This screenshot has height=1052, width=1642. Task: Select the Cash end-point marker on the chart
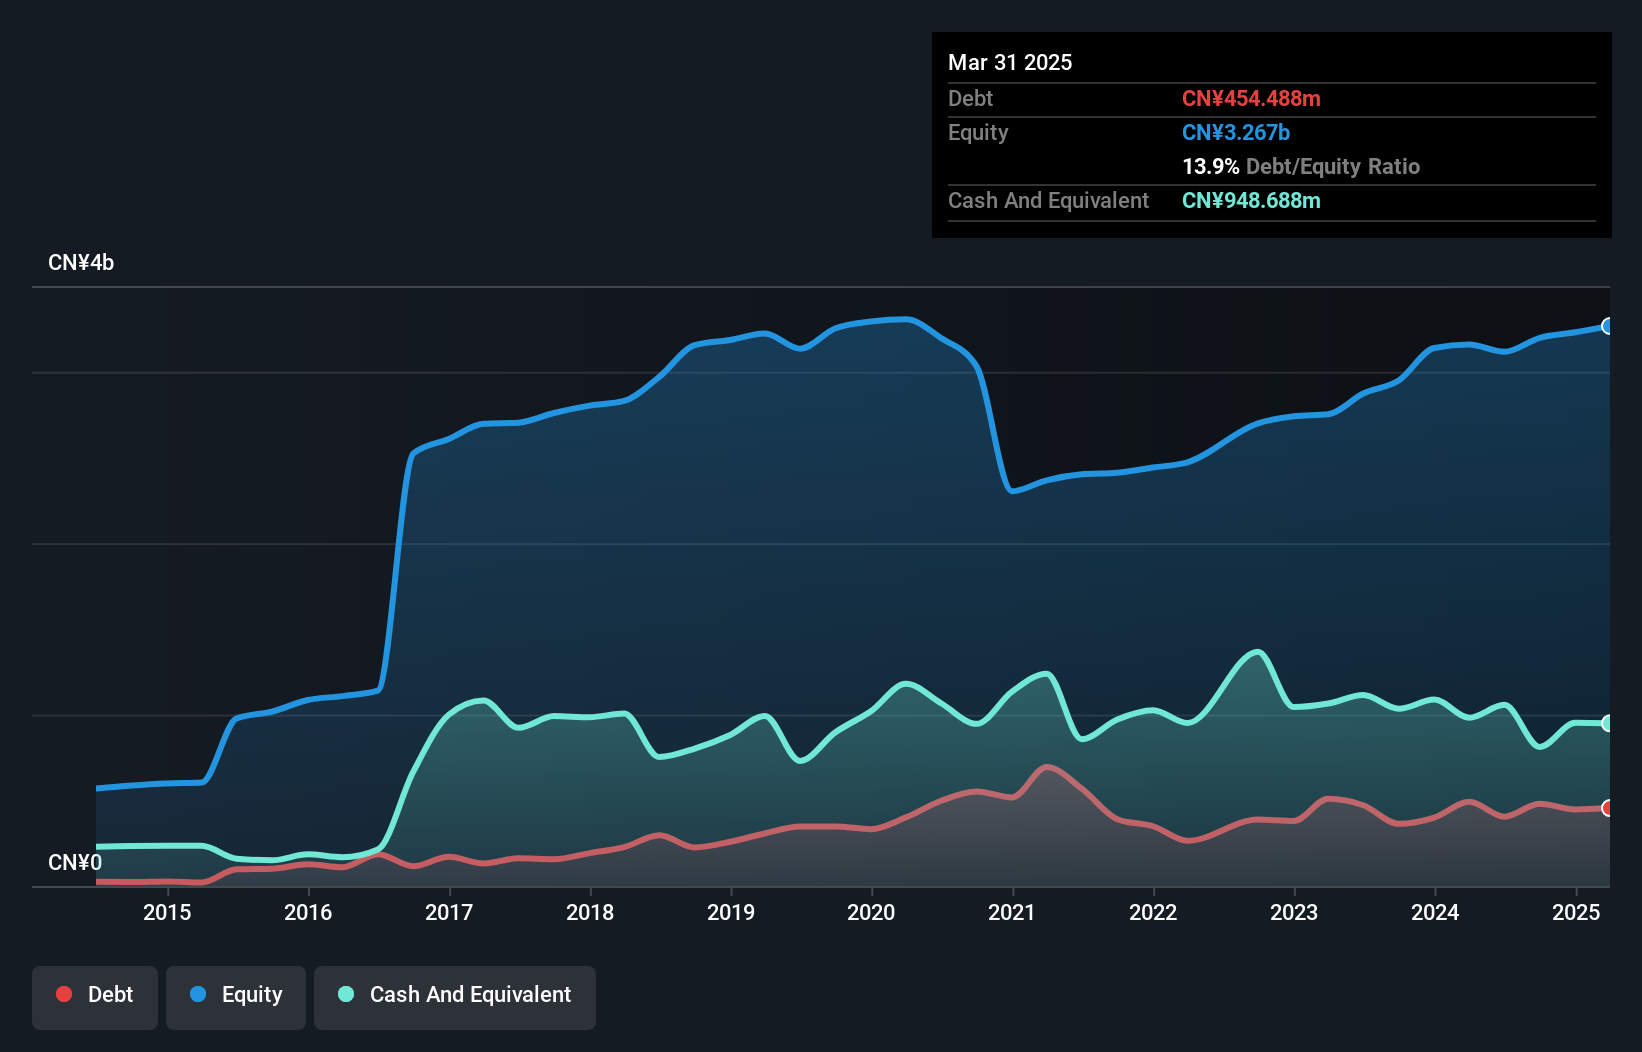pos(1608,723)
